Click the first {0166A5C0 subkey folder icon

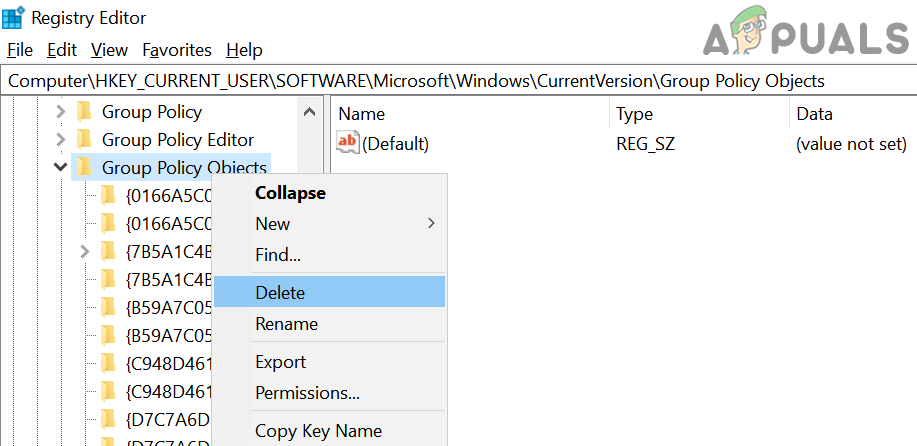point(109,196)
